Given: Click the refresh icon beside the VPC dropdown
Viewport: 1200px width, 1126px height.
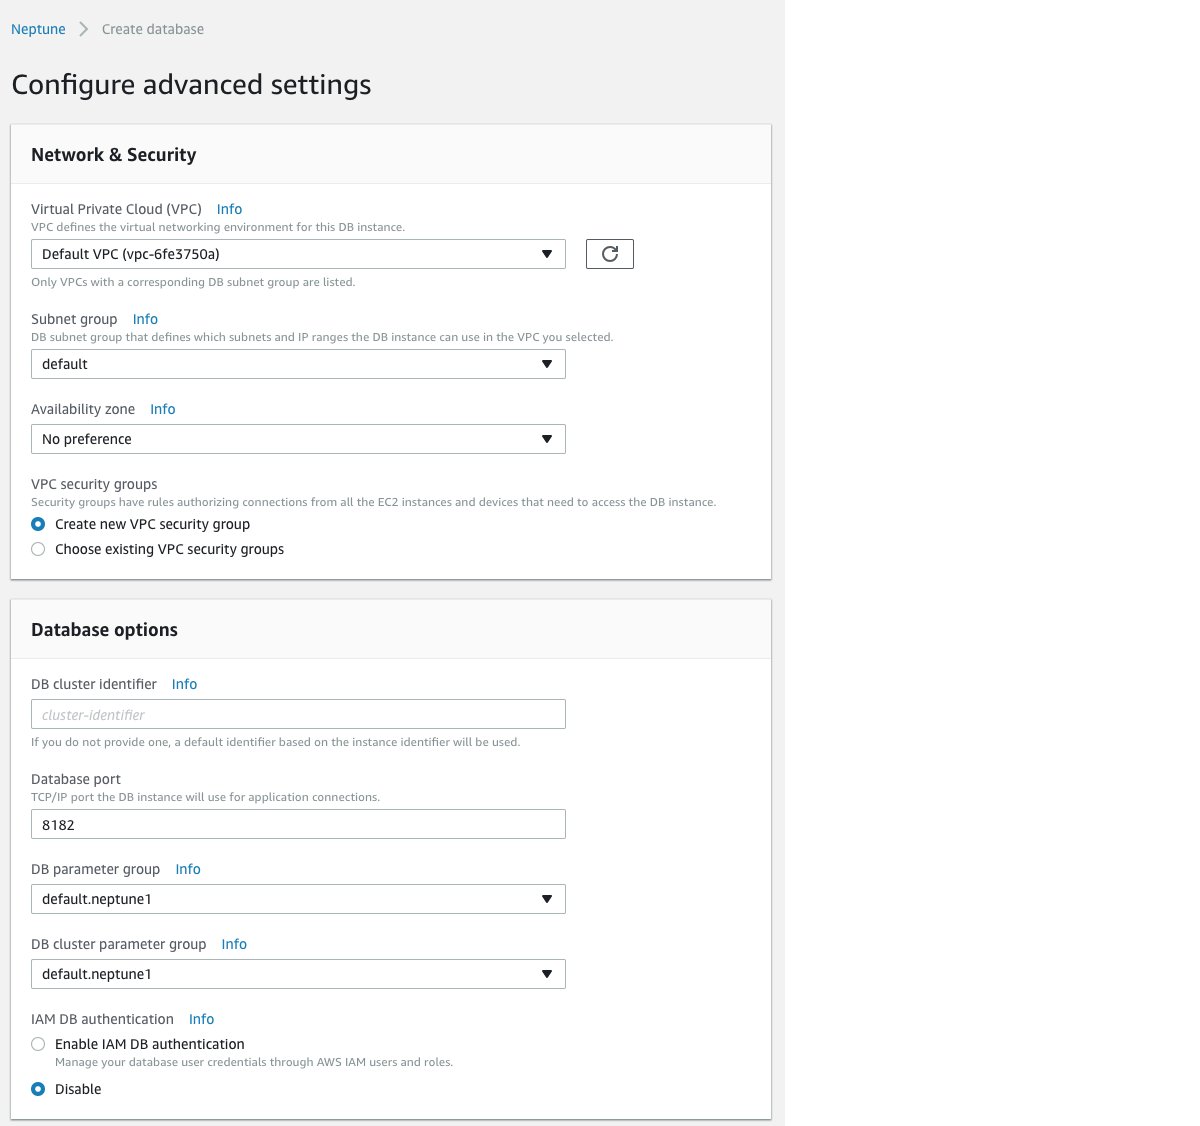Looking at the screenshot, I should pyautogui.click(x=609, y=253).
